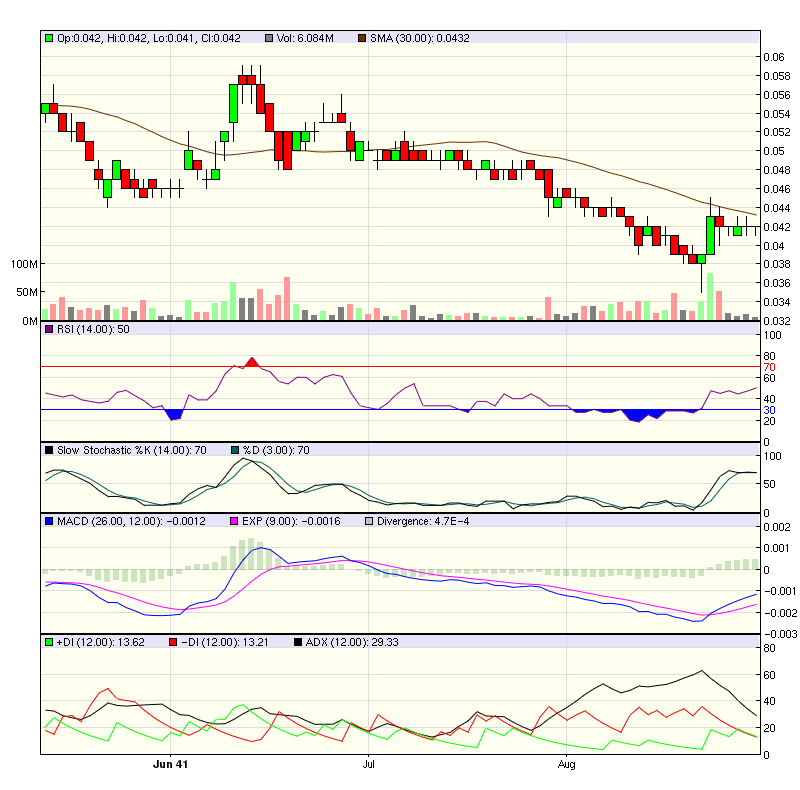800x790 pixels.
Task: Click the 'Op:0.042, Hi:0.042, Lo:0.041, Cl:0.042' text
Action: pyautogui.click(x=148, y=38)
